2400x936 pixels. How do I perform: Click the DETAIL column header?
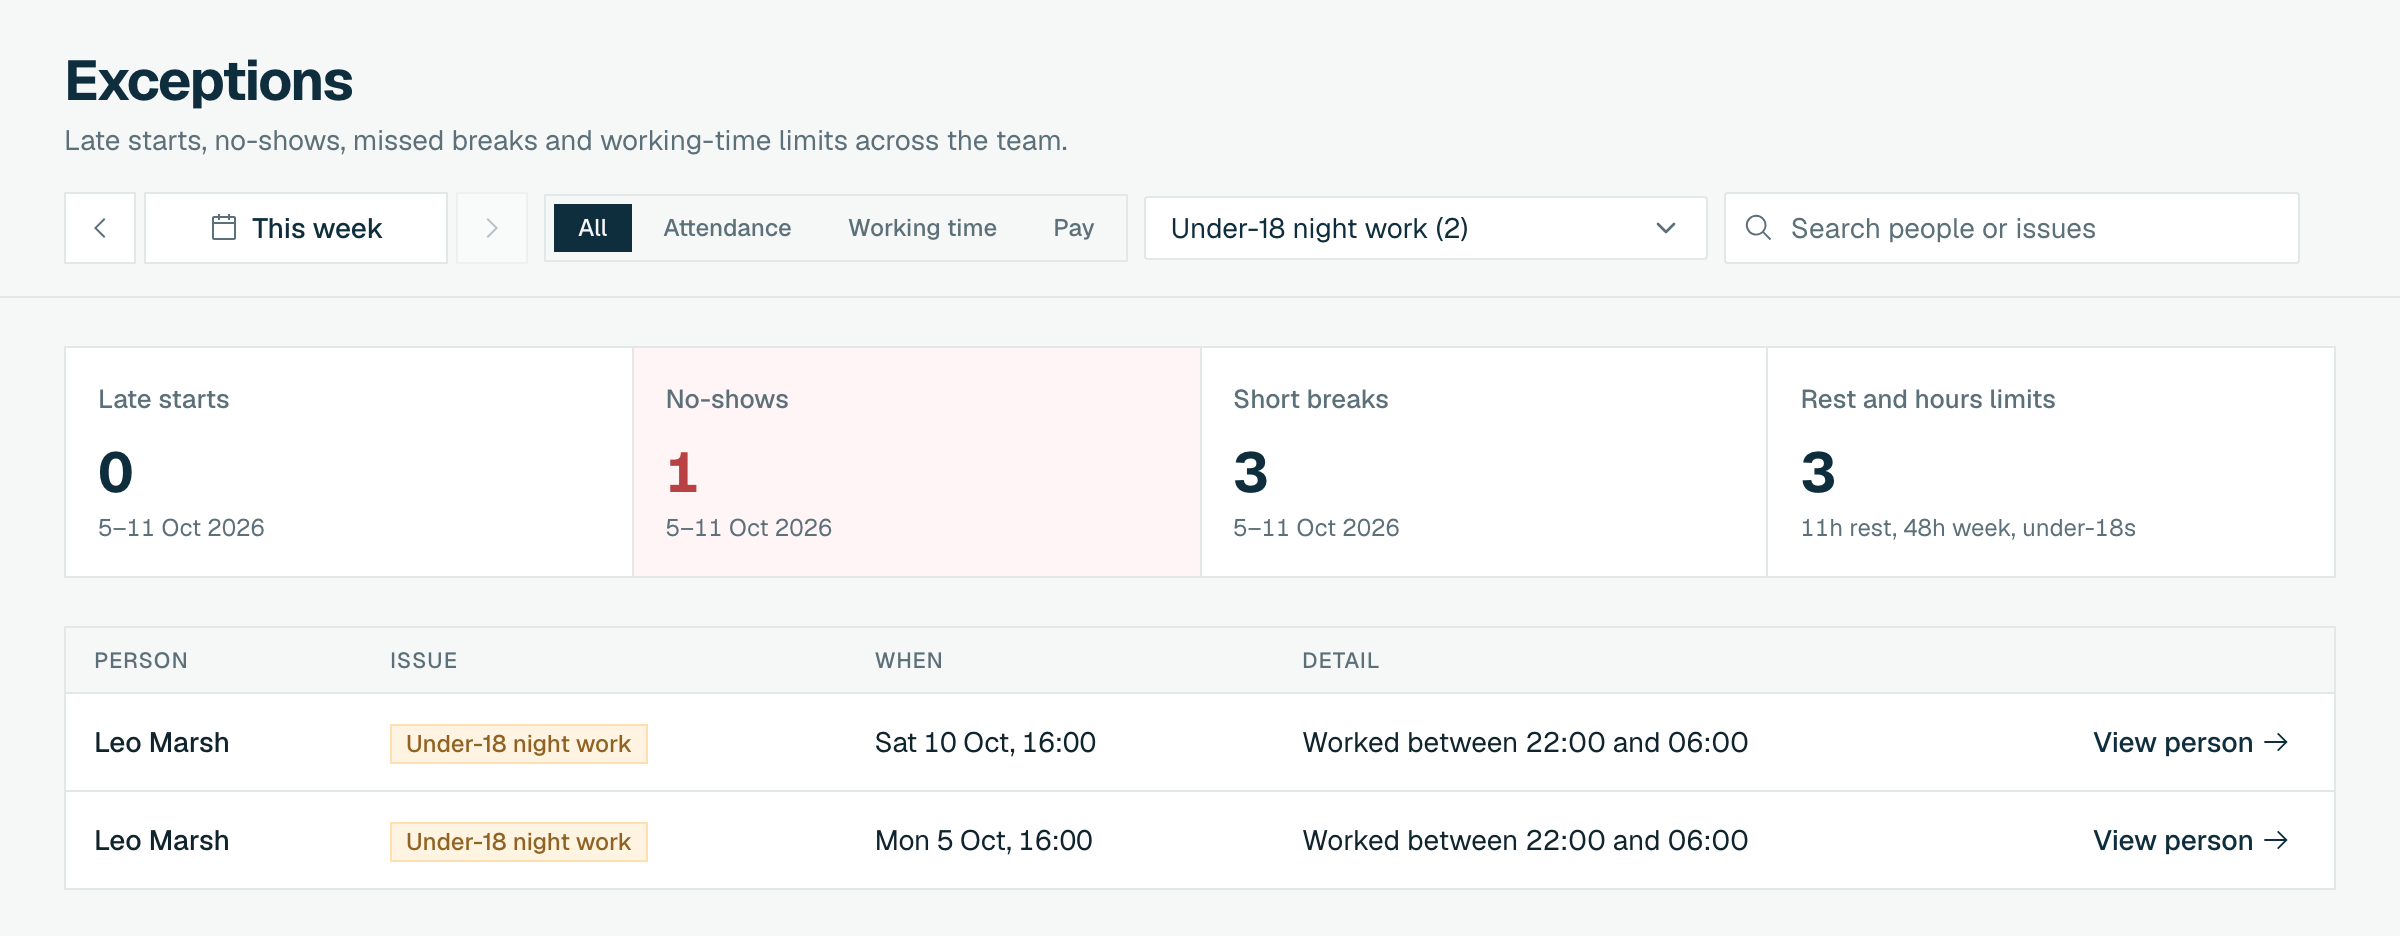click(x=1340, y=660)
